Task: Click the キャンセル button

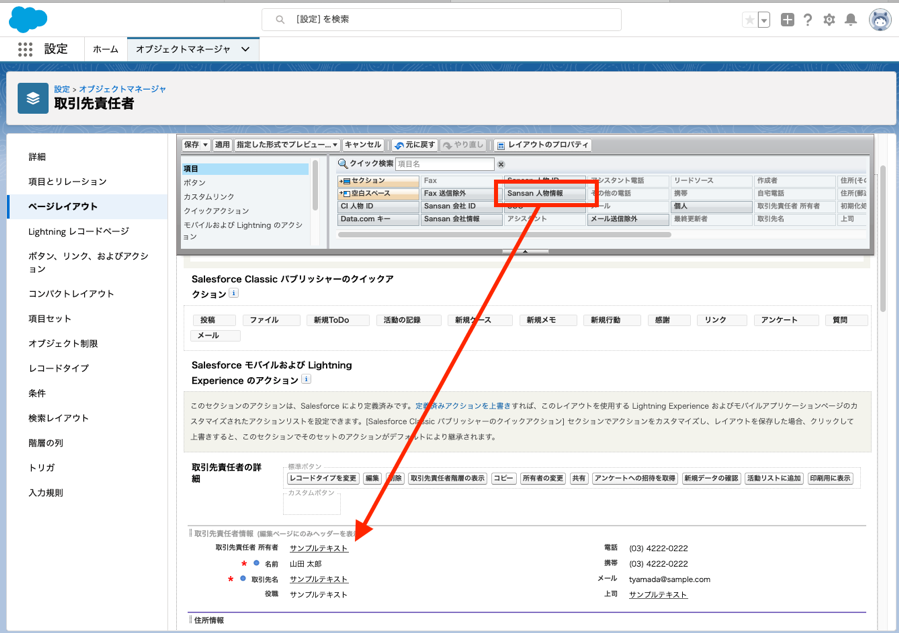Action: tap(363, 145)
